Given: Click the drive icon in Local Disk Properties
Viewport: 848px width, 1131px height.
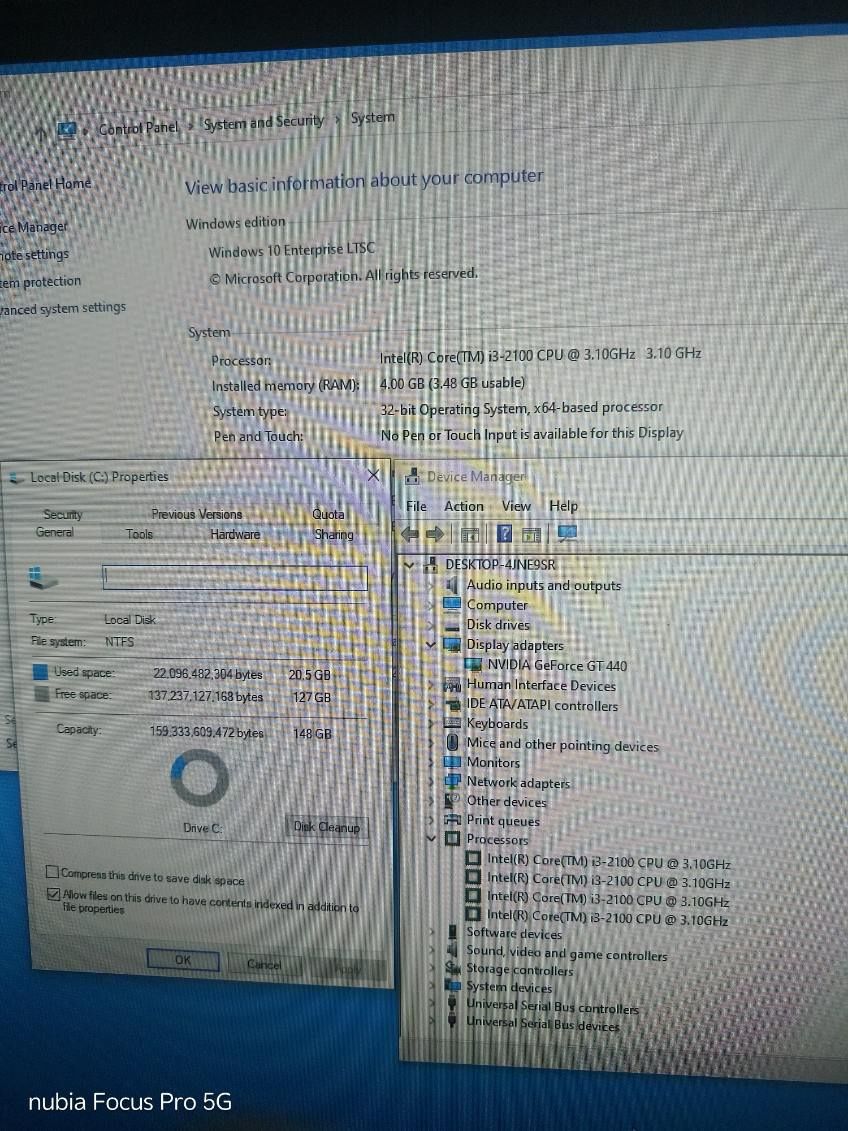Looking at the screenshot, I should pyautogui.click(x=42, y=578).
